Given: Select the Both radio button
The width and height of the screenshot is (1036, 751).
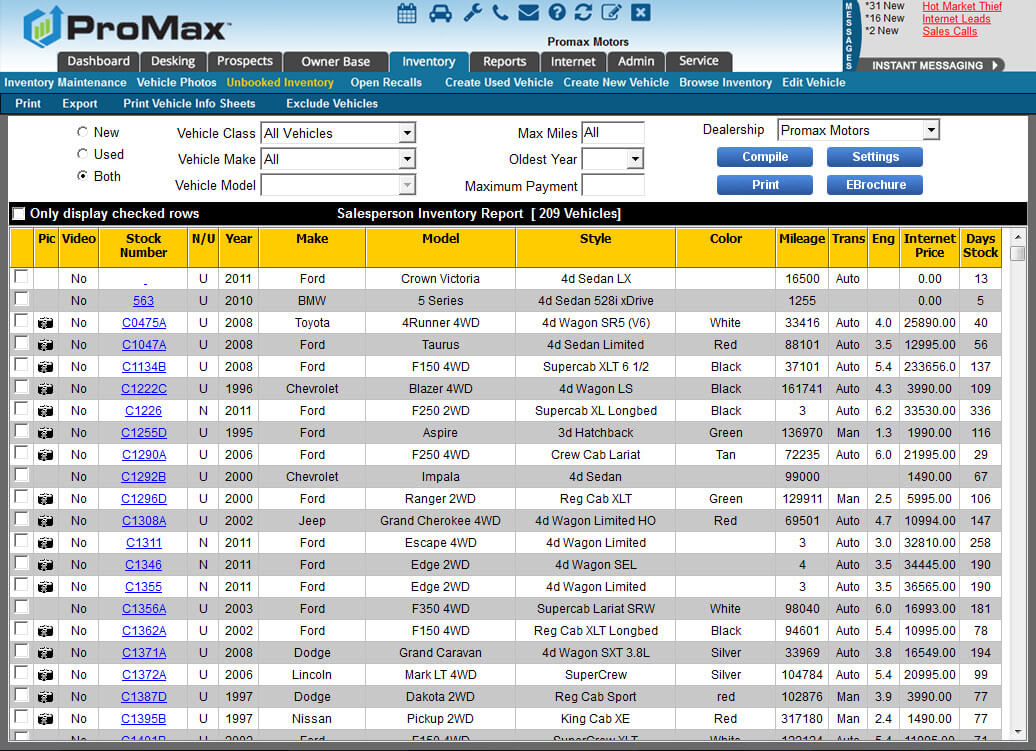Looking at the screenshot, I should tap(82, 175).
